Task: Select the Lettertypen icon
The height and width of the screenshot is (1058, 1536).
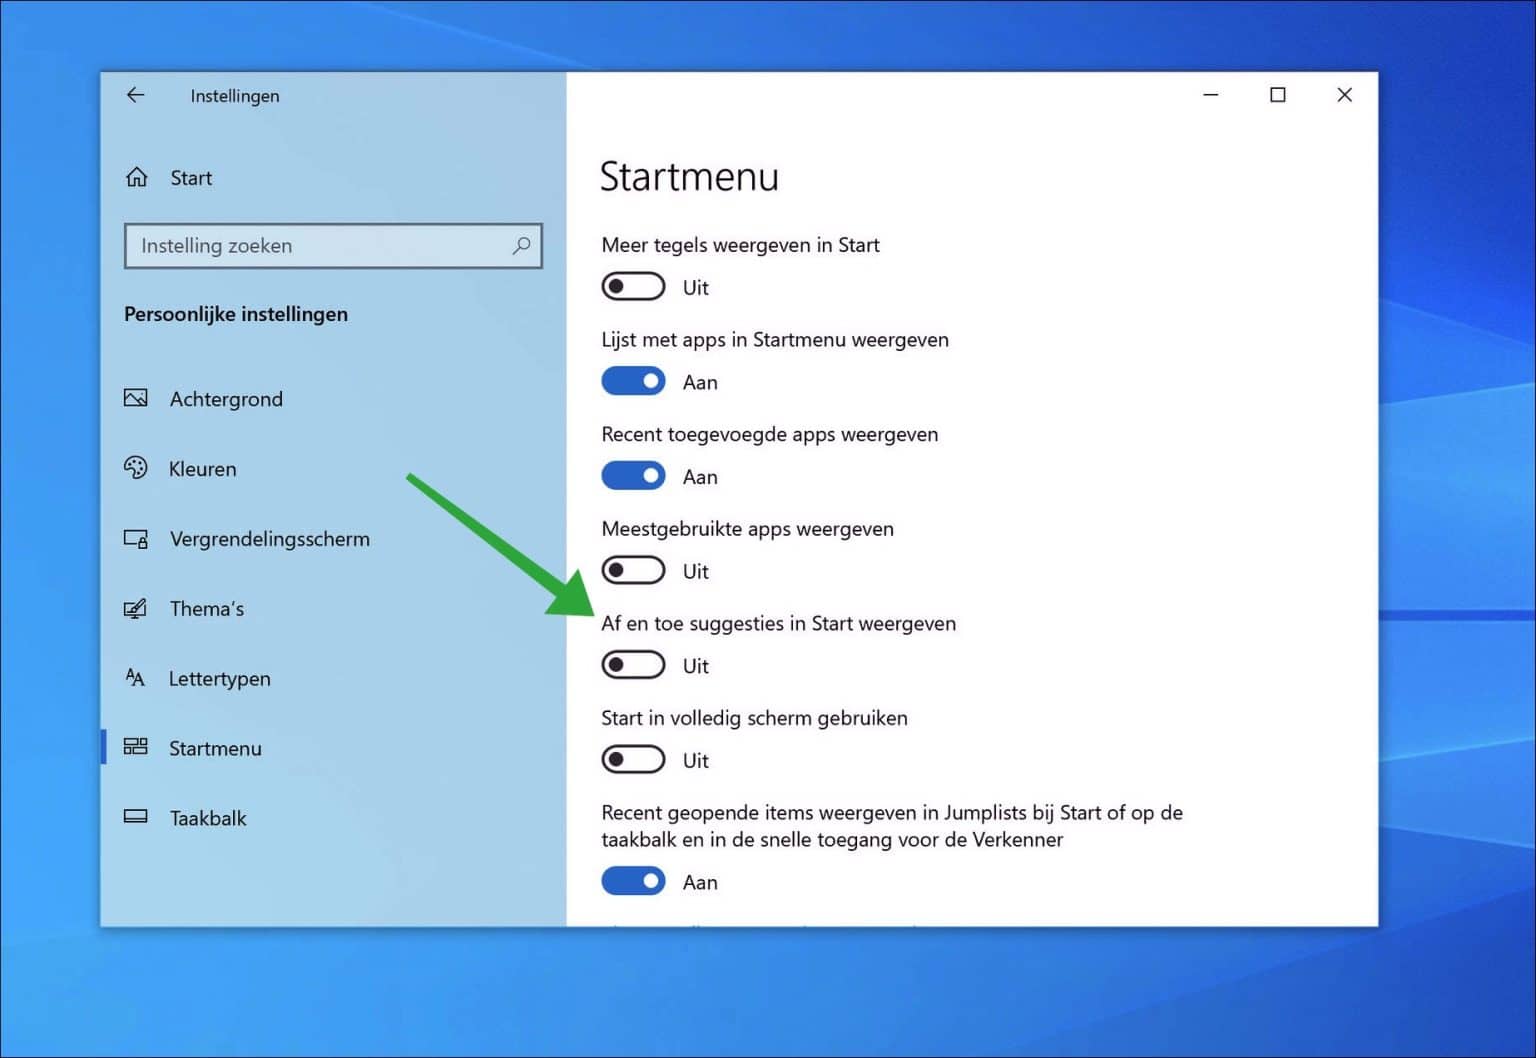Action: (x=136, y=678)
